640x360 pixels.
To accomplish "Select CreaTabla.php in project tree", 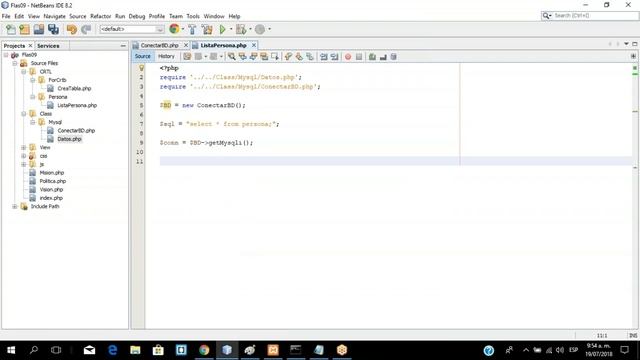I will 74,88.
